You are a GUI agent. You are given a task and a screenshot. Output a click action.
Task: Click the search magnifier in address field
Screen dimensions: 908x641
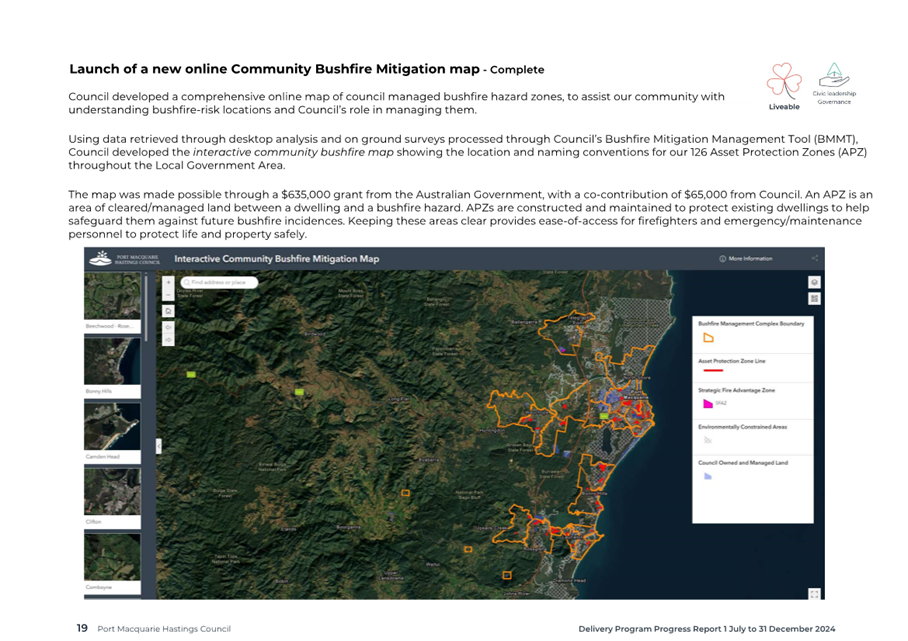[x=187, y=283]
